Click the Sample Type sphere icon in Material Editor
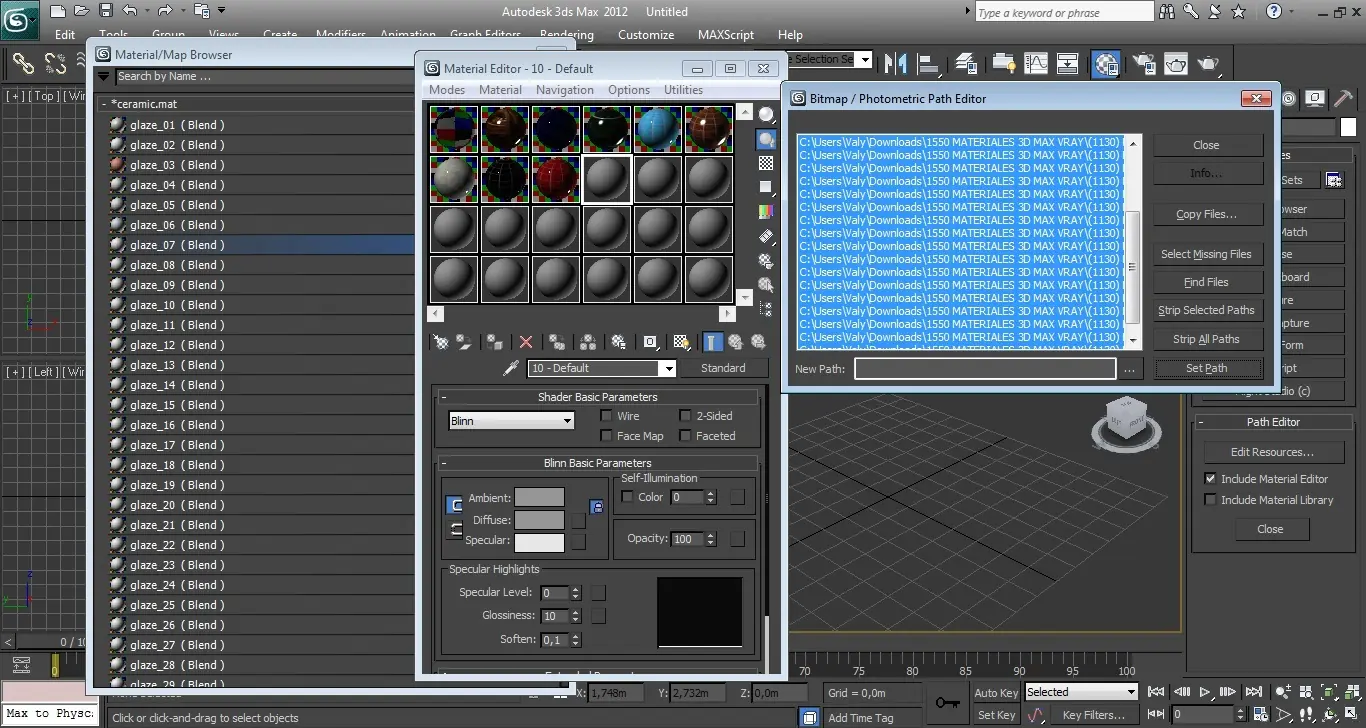 click(767, 116)
